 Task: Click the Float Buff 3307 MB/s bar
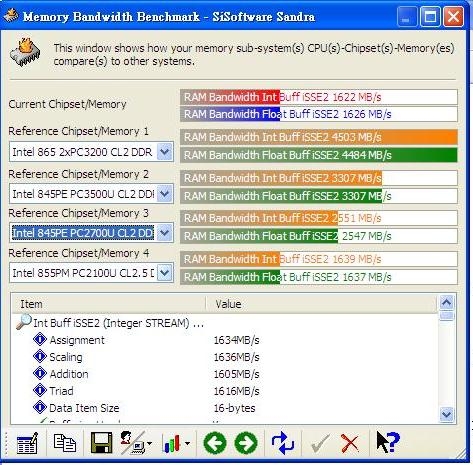point(319,196)
